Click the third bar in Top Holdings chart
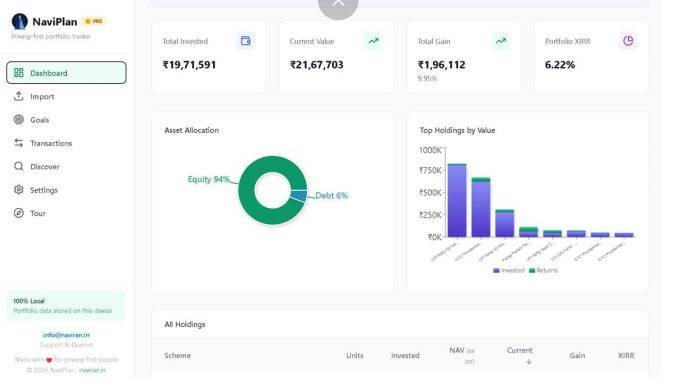This screenshot has width=680, height=383. tap(505, 223)
